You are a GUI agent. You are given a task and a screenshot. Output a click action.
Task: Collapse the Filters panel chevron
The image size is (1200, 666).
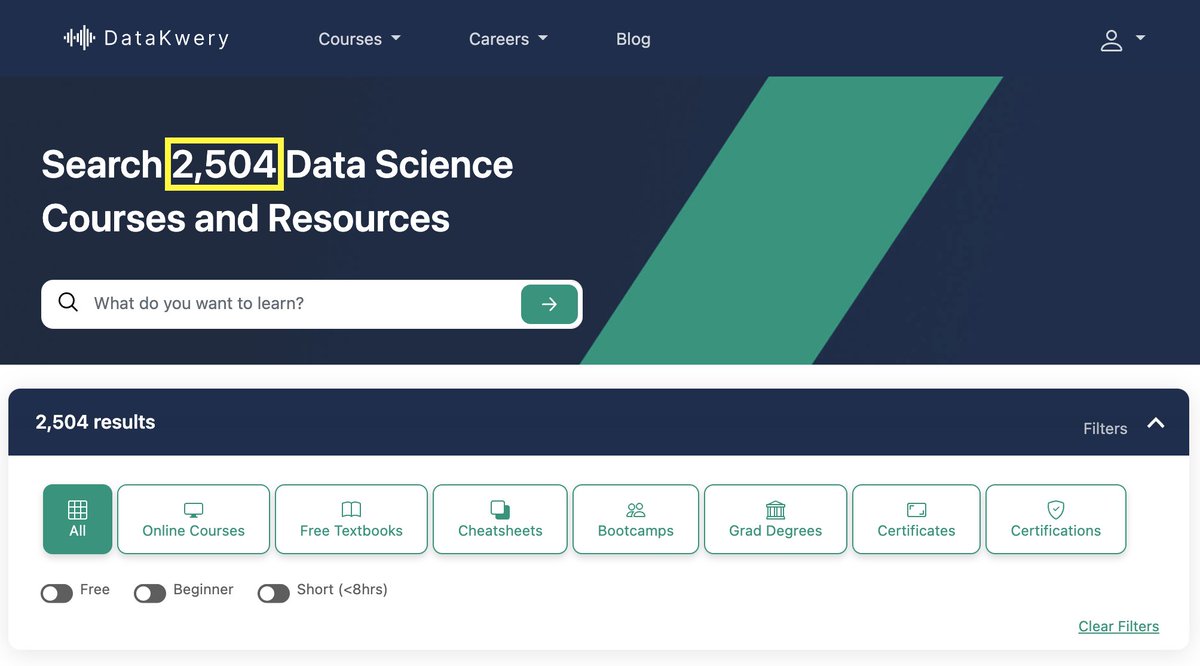click(x=1156, y=424)
